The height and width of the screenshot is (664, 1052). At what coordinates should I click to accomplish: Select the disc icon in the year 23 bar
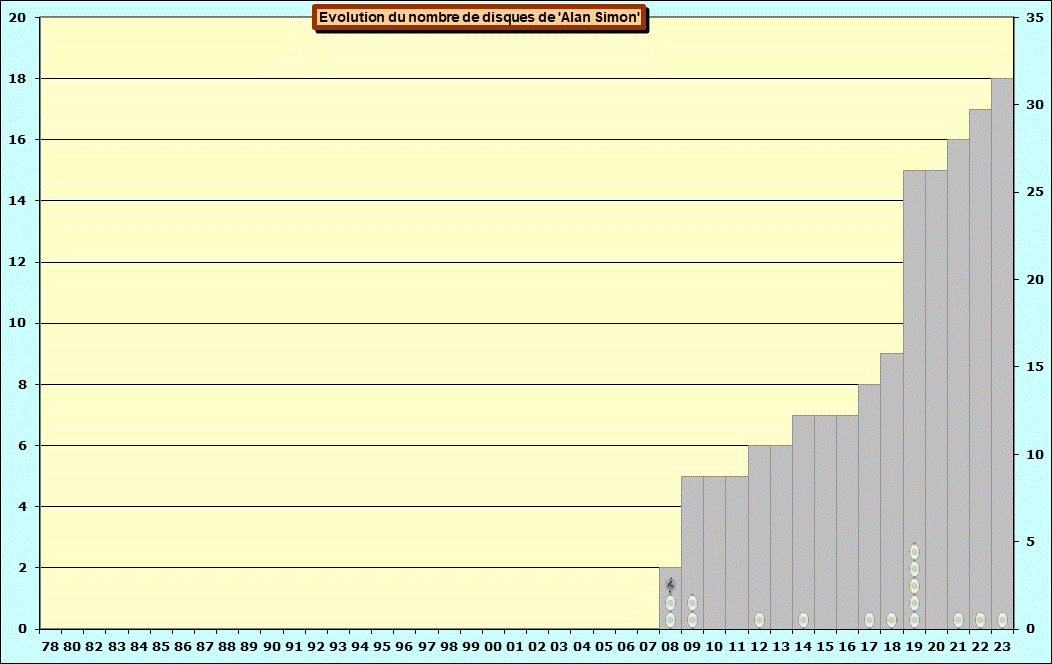pyautogui.click(x=1002, y=620)
